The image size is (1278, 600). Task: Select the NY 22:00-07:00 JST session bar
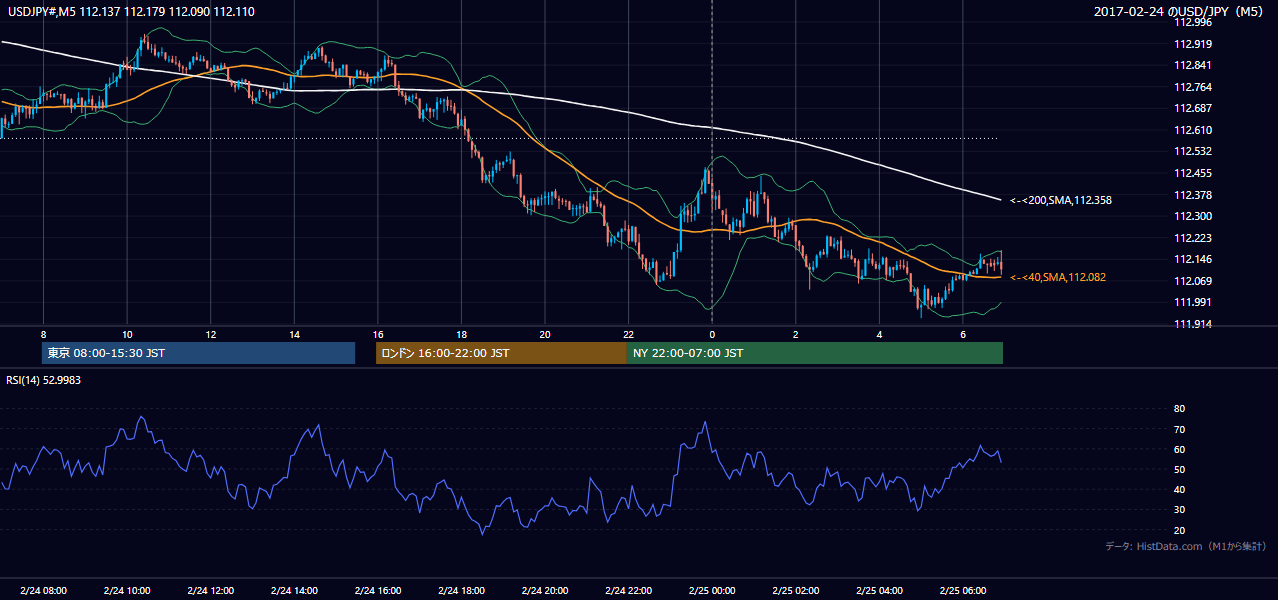(815, 353)
